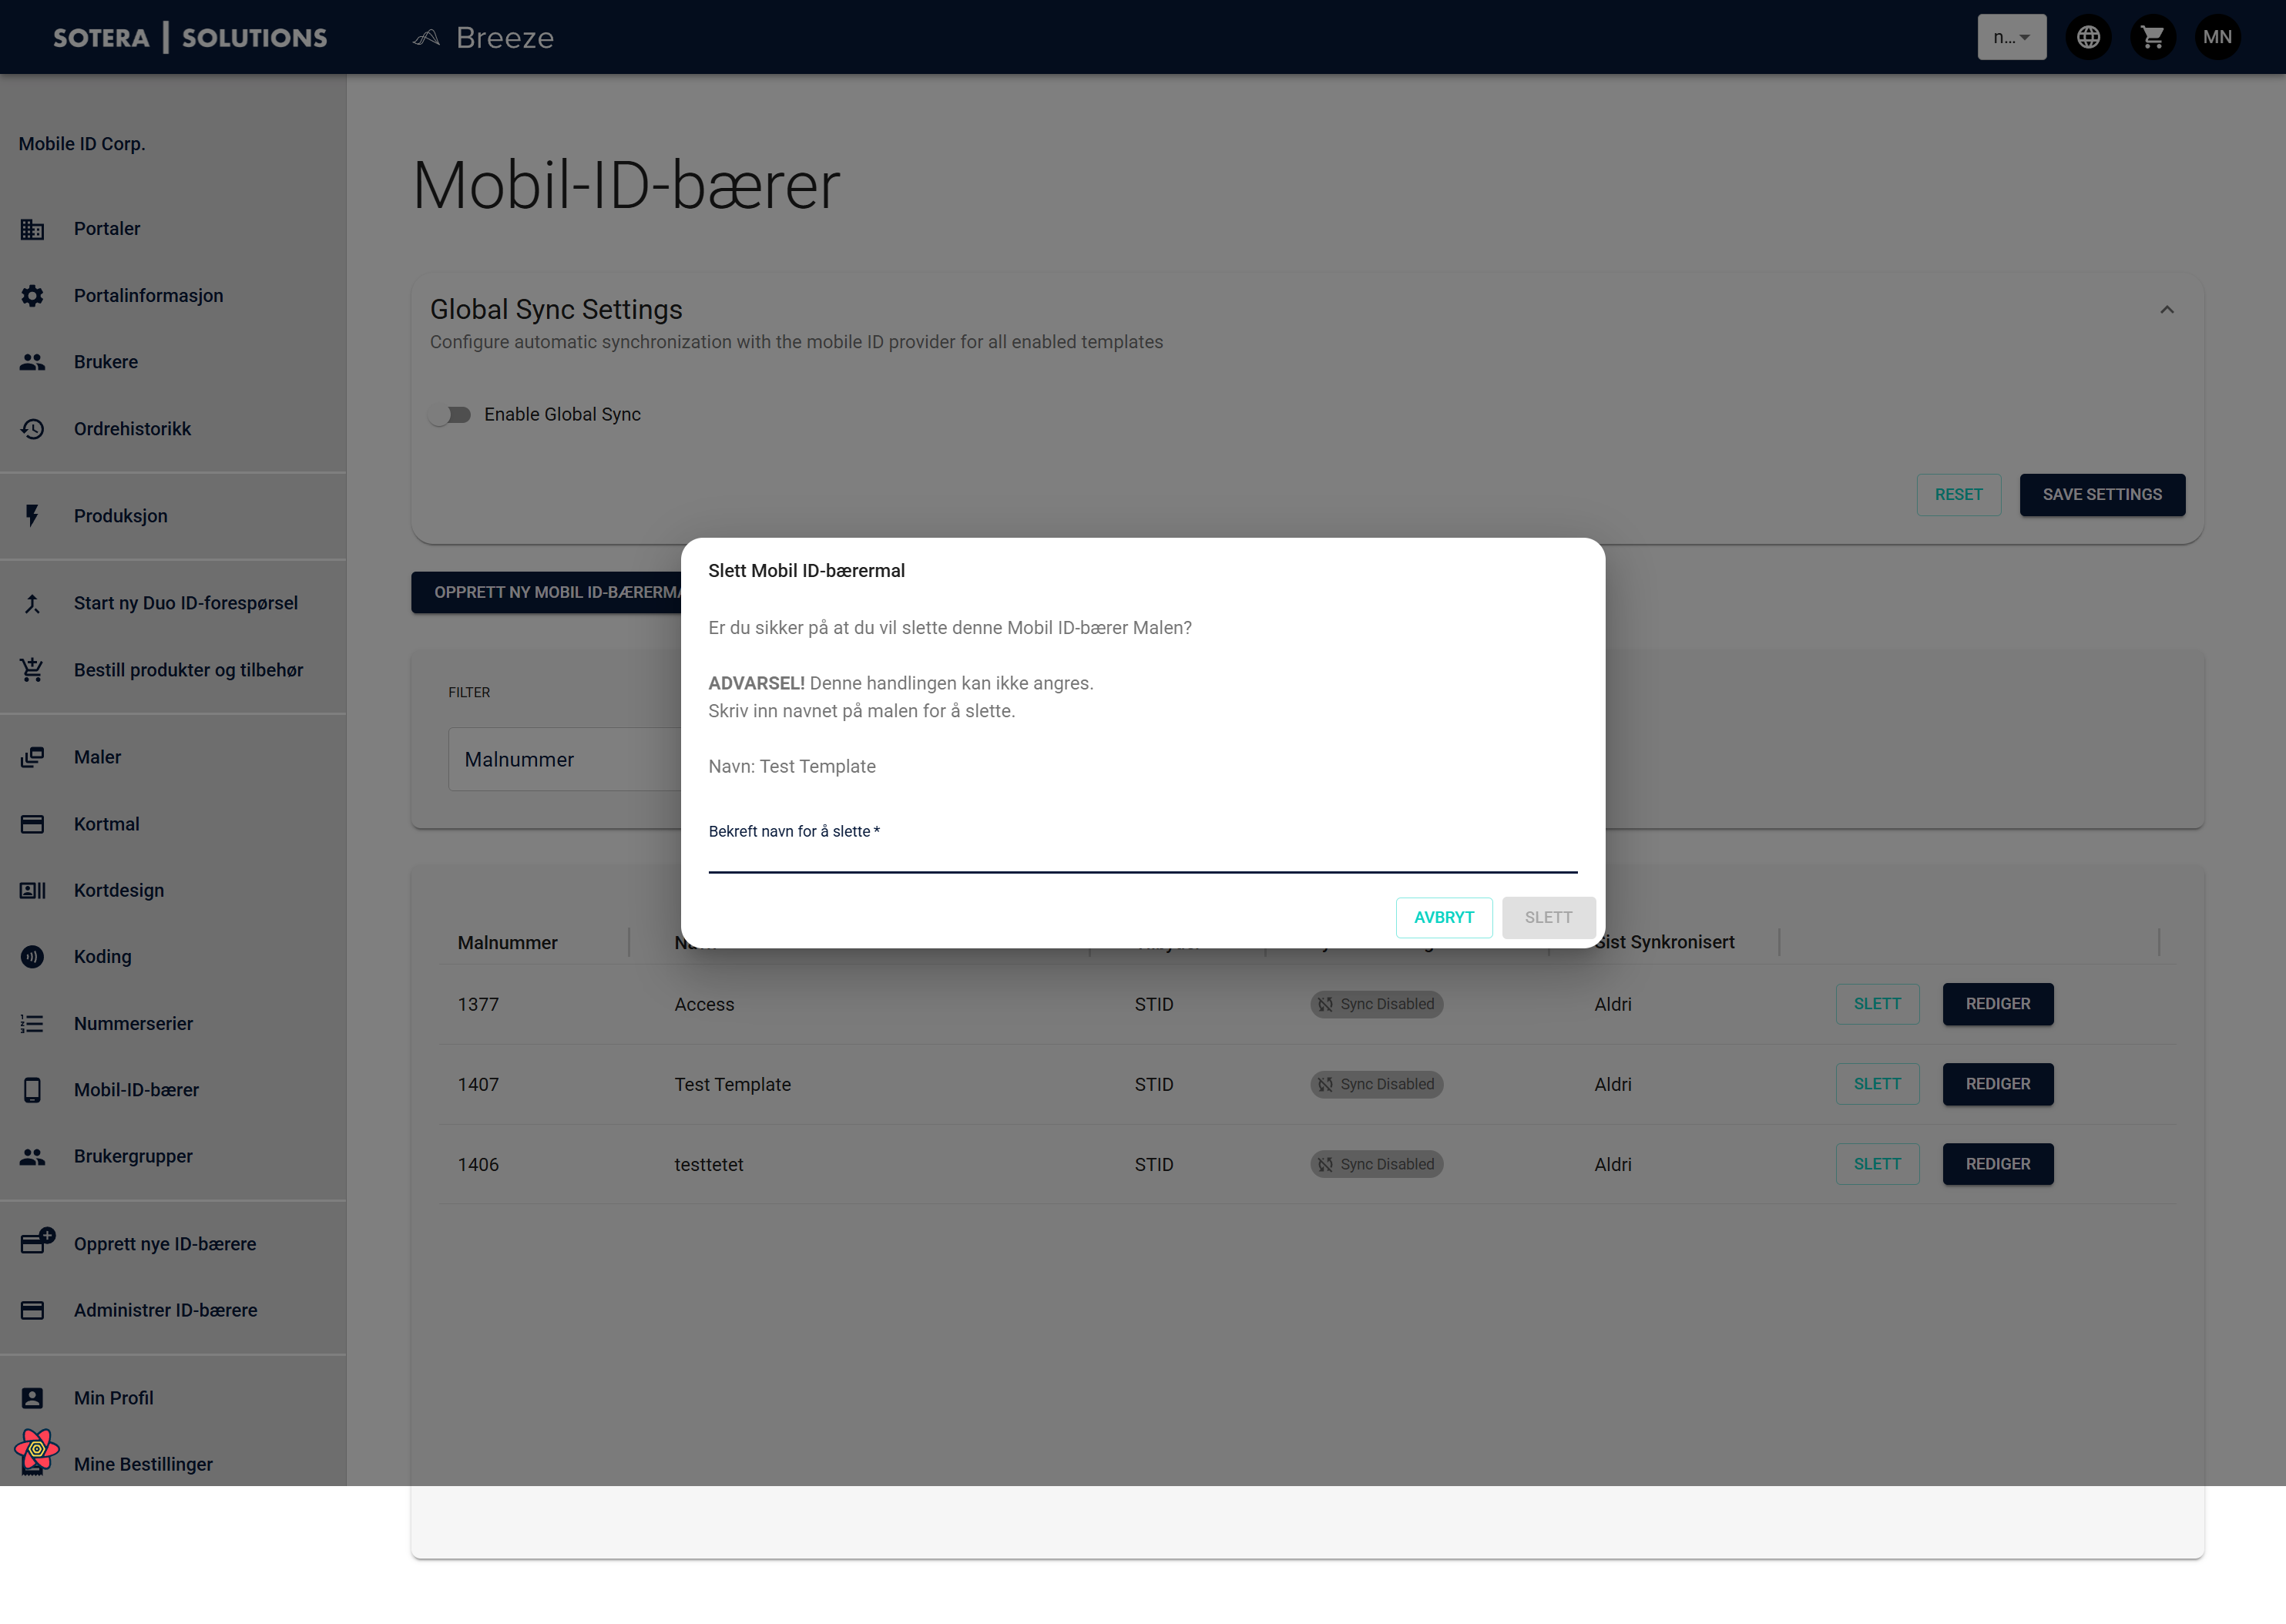2286x1624 pixels.
Task: Click the React Query devtools flower icon
Action: click(37, 1449)
